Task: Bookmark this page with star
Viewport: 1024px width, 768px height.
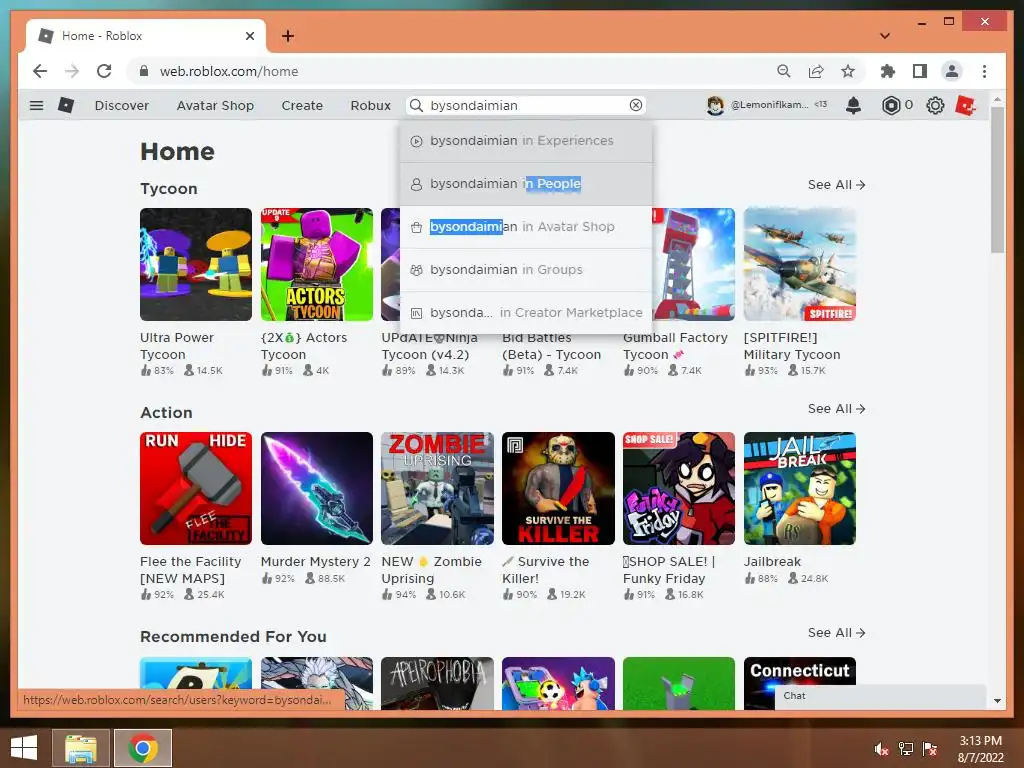Action: point(848,71)
